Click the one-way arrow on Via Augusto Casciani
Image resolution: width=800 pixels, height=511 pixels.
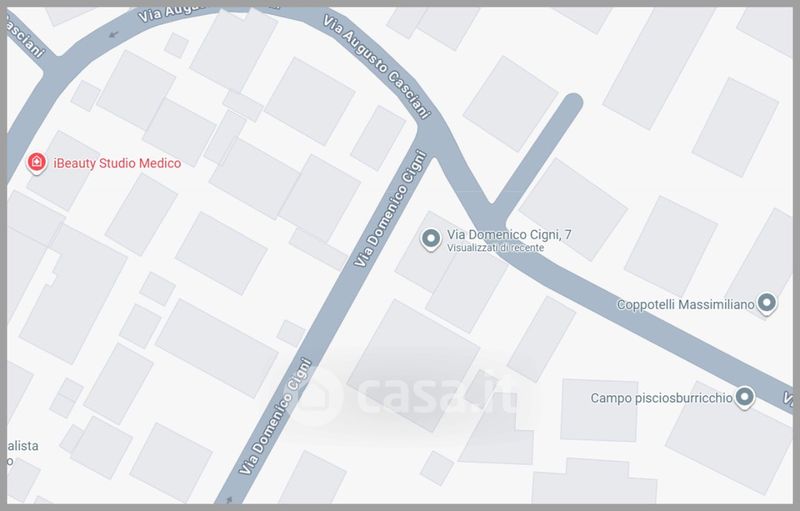tap(114, 35)
